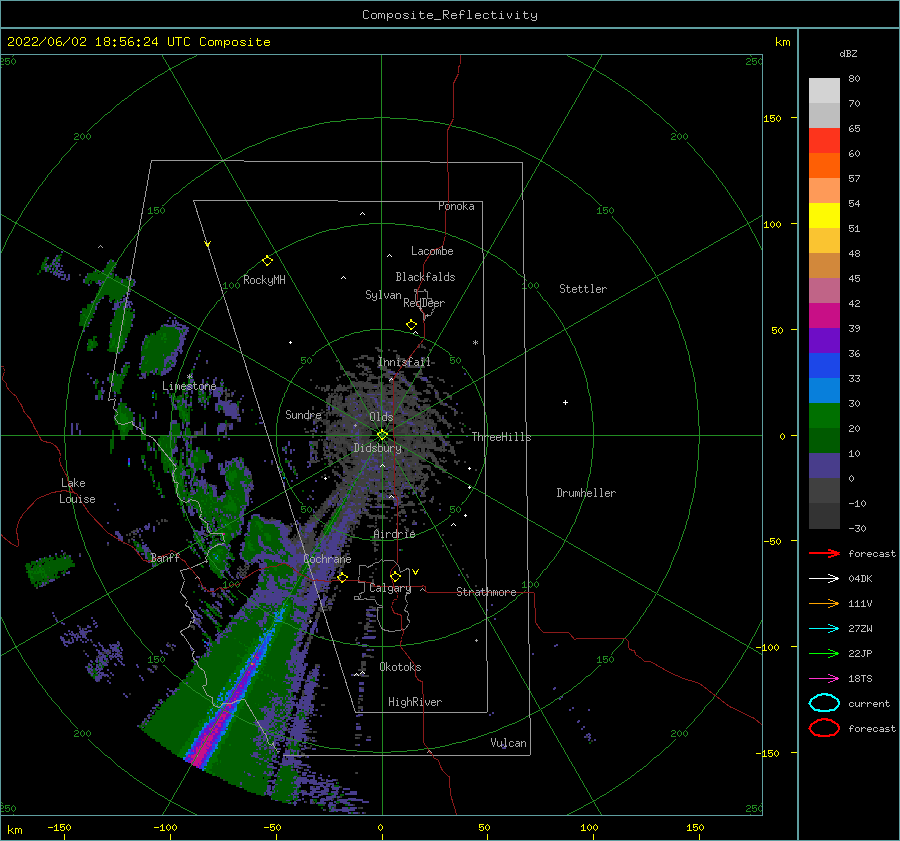Click the Drumheller town label

coord(586,493)
